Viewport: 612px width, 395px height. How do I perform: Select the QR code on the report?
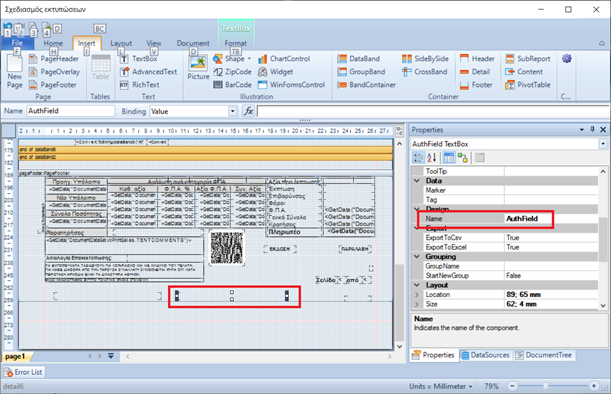[227, 248]
